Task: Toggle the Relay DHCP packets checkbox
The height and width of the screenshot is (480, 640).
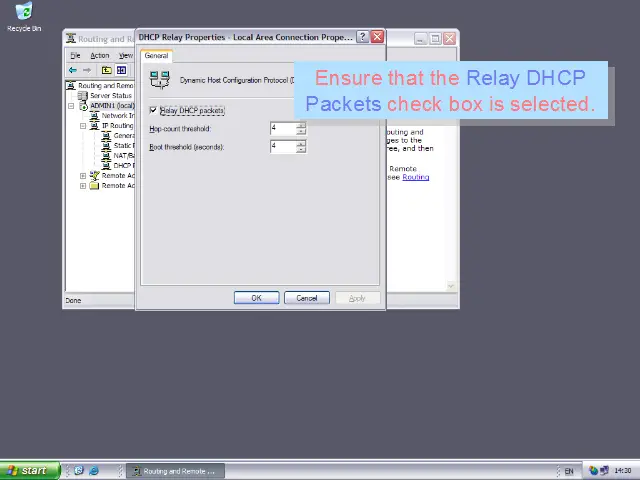Action: pos(153,110)
